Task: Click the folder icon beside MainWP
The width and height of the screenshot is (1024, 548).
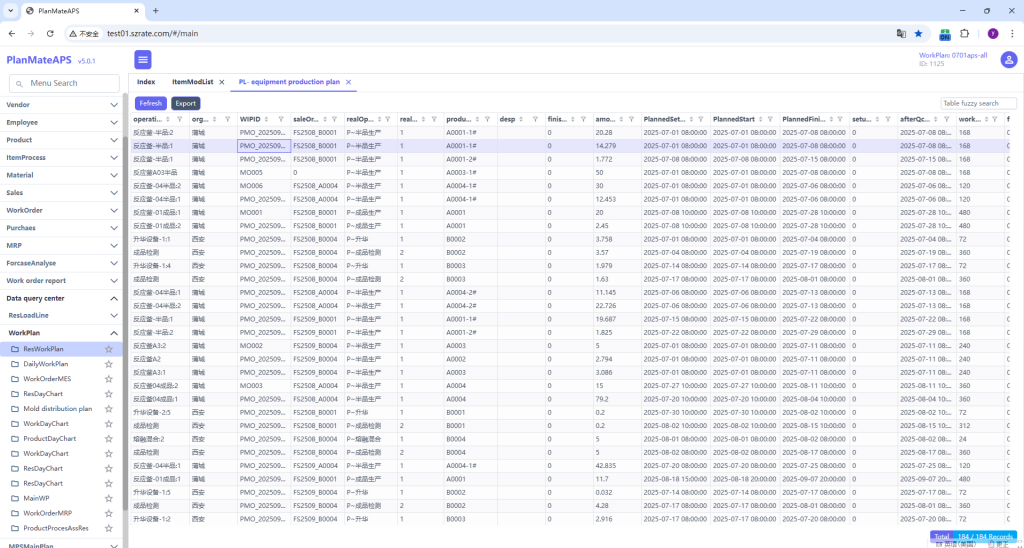Action: [15, 498]
